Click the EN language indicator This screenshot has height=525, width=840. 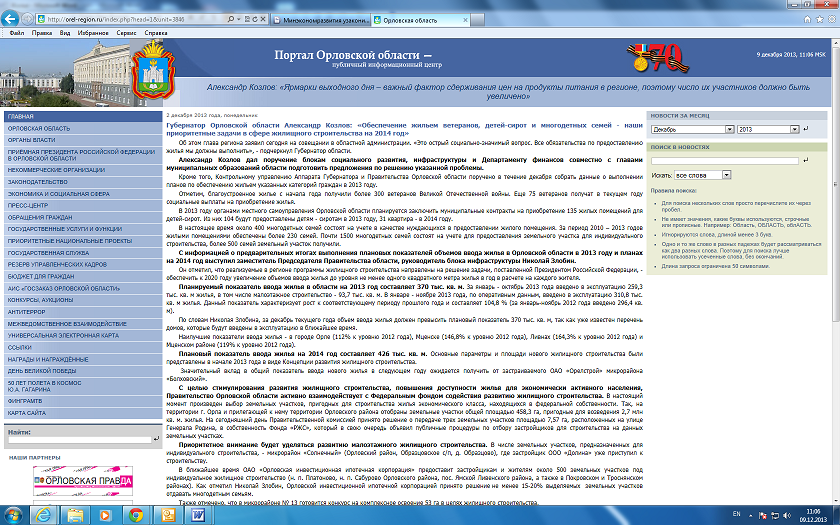[736, 514]
